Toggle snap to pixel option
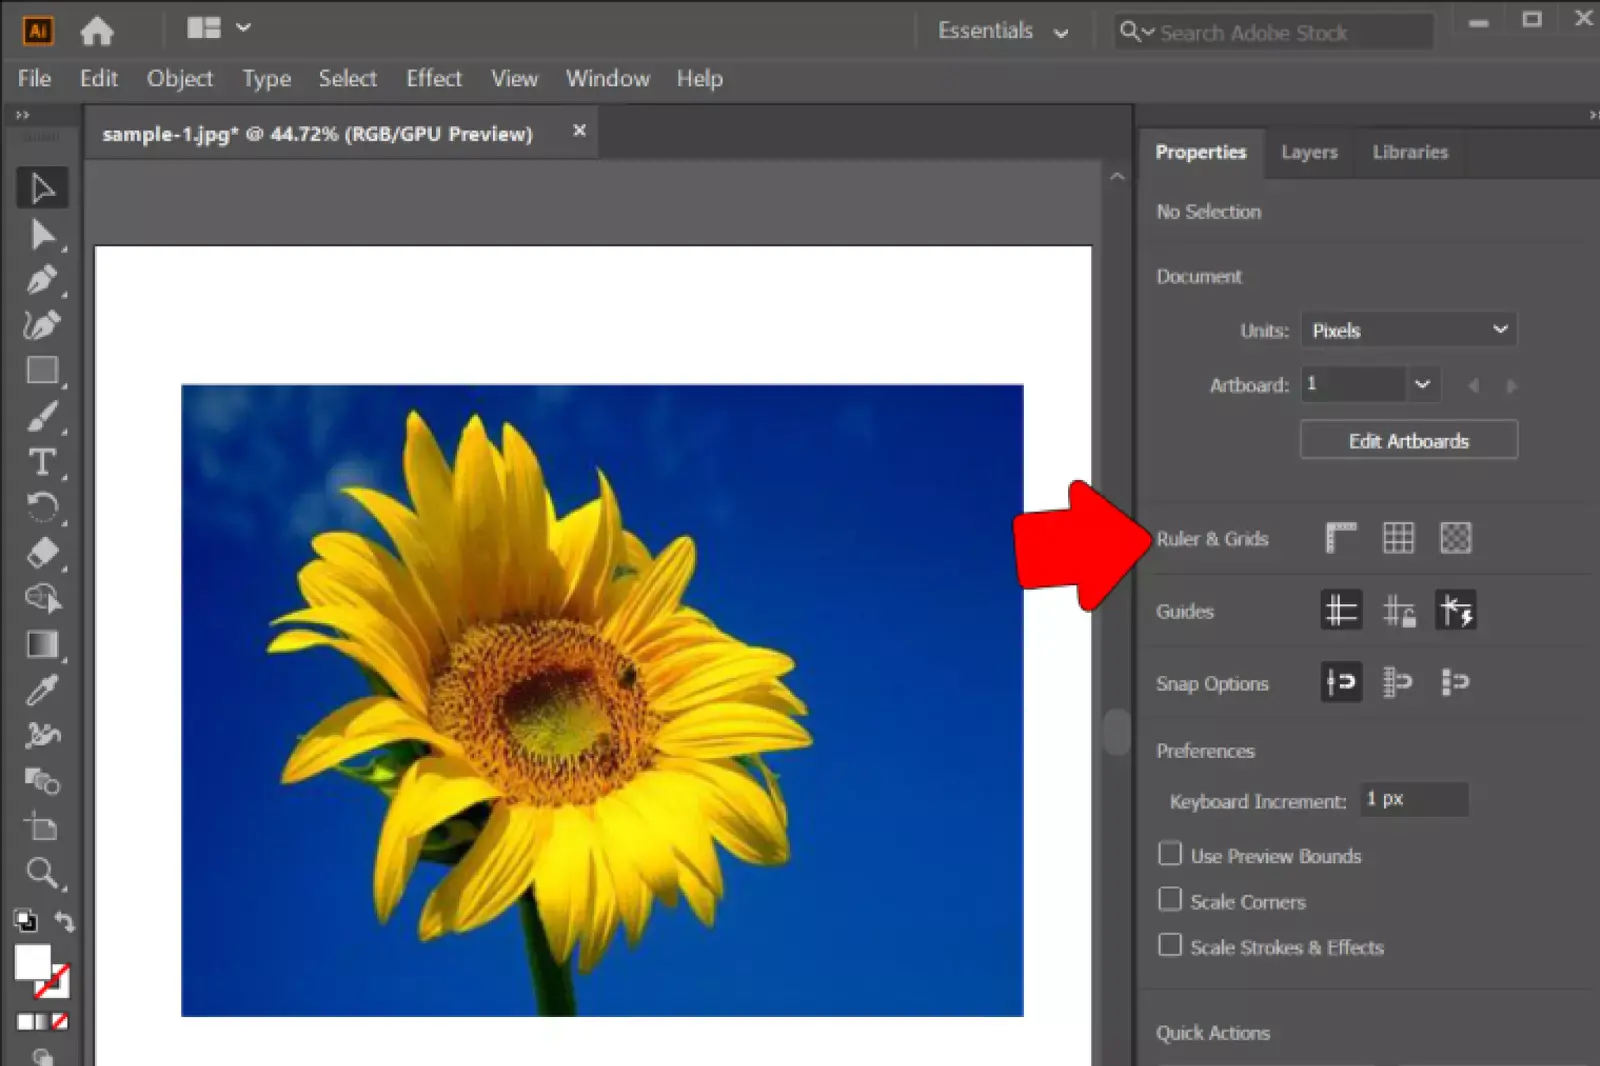The height and width of the screenshot is (1066, 1600). (1455, 682)
